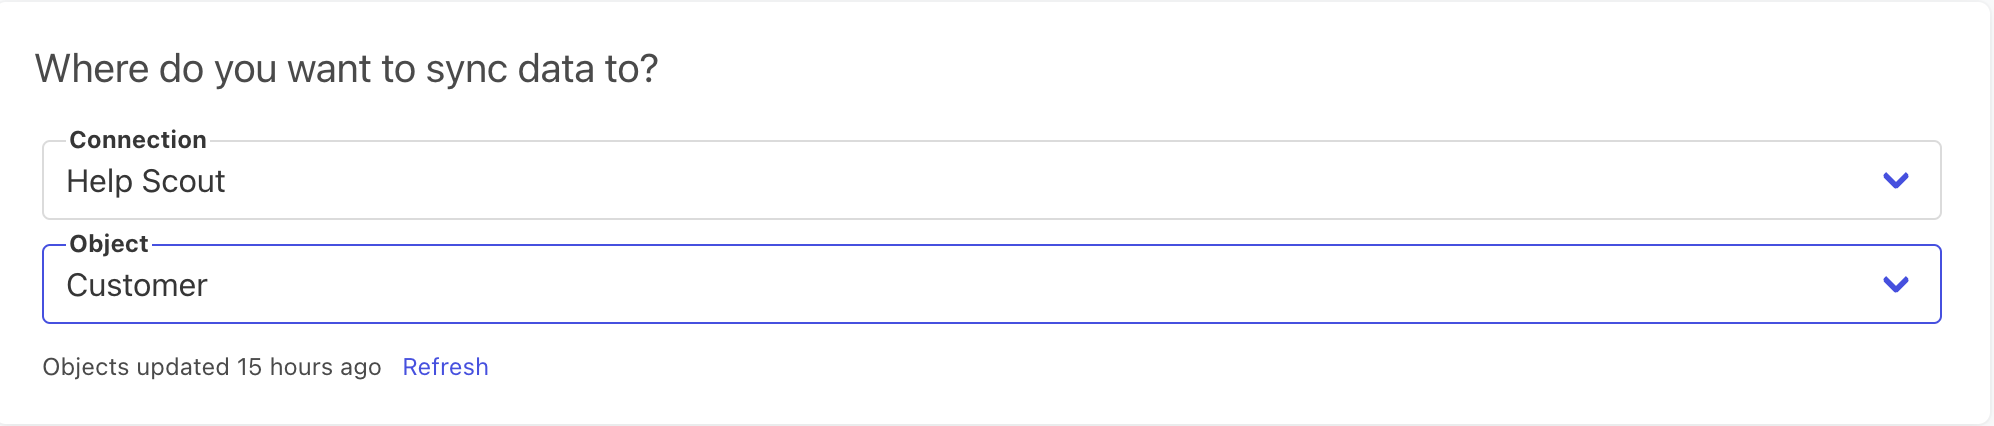The width and height of the screenshot is (1994, 426).
Task: Click the "Objects updated 15 hours ago" status text
Action: click(212, 367)
